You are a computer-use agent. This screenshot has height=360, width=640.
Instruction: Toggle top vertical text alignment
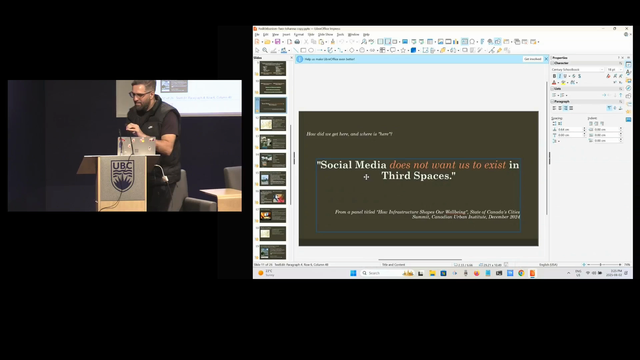[x=609, y=108]
